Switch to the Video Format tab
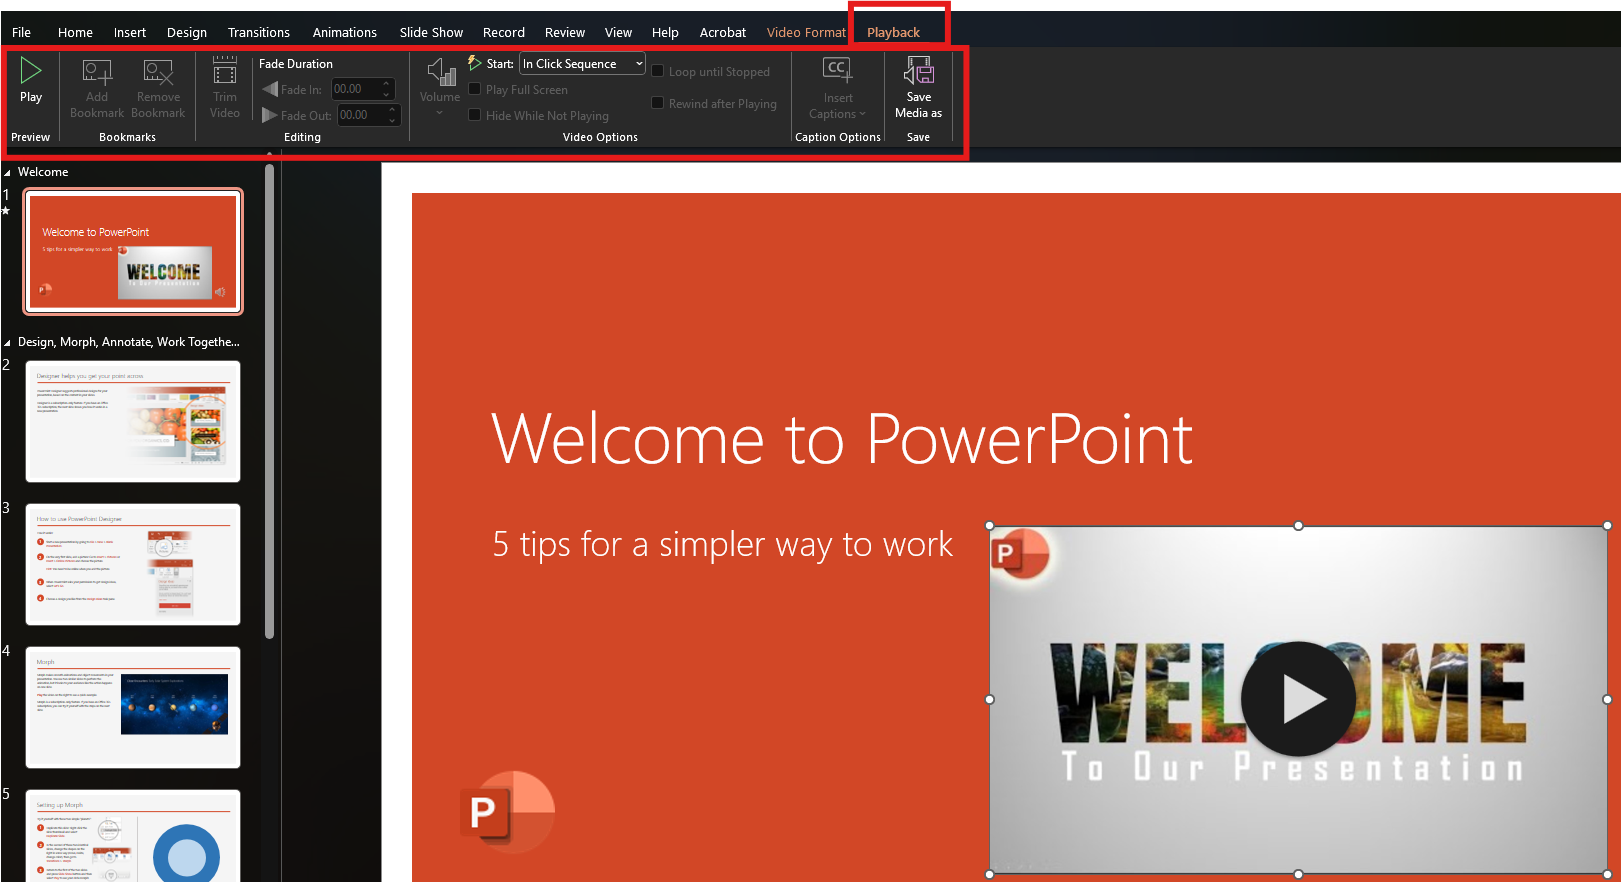 tap(806, 32)
